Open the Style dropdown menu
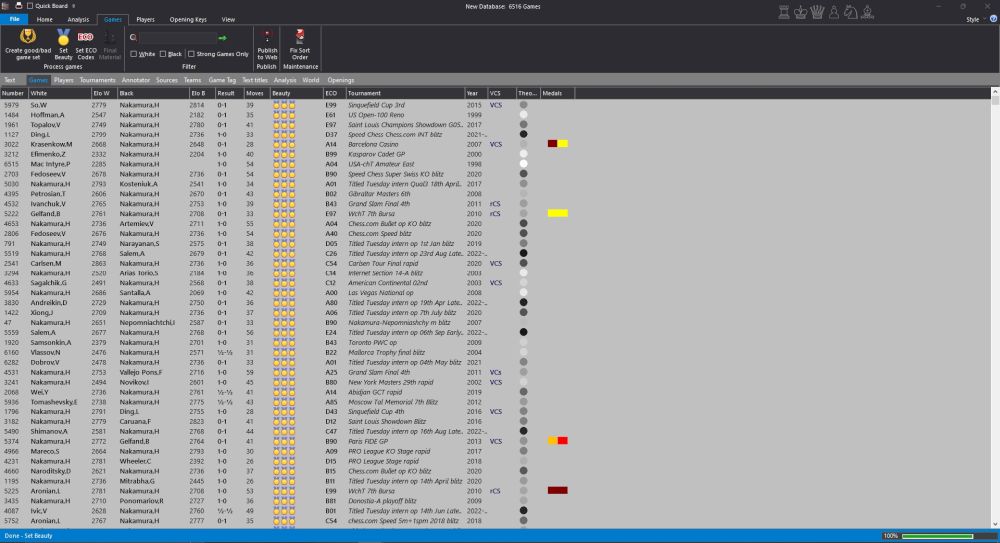The height and width of the screenshot is (543, 1000). point(975,19)
